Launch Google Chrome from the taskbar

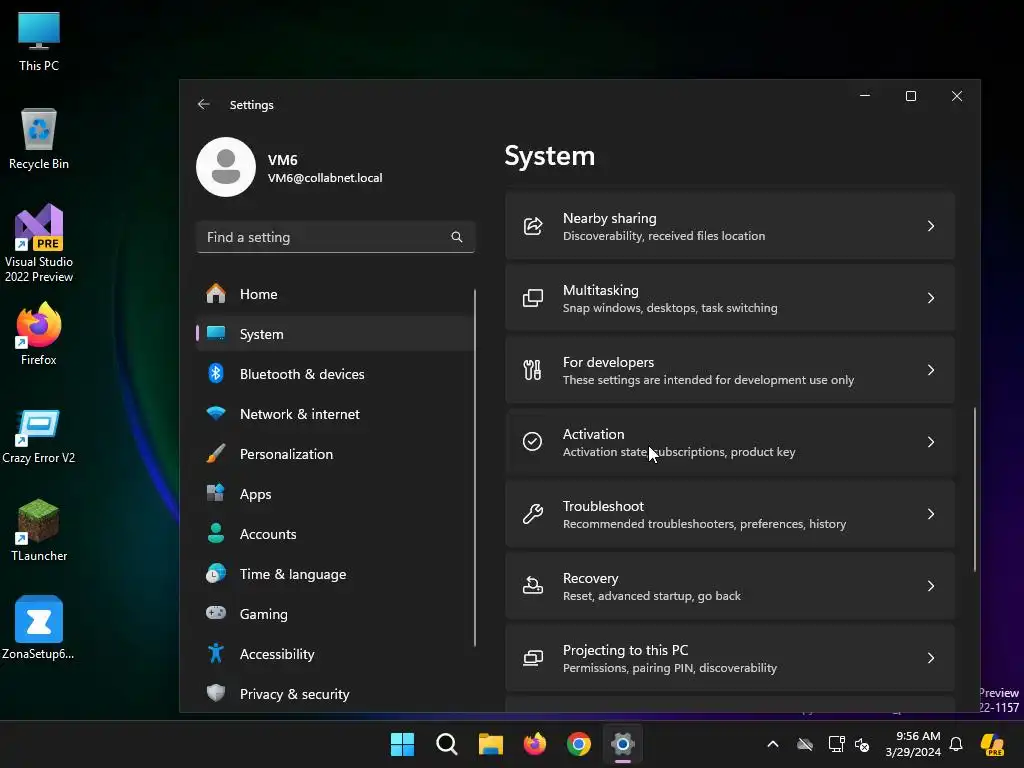point(579,744)
